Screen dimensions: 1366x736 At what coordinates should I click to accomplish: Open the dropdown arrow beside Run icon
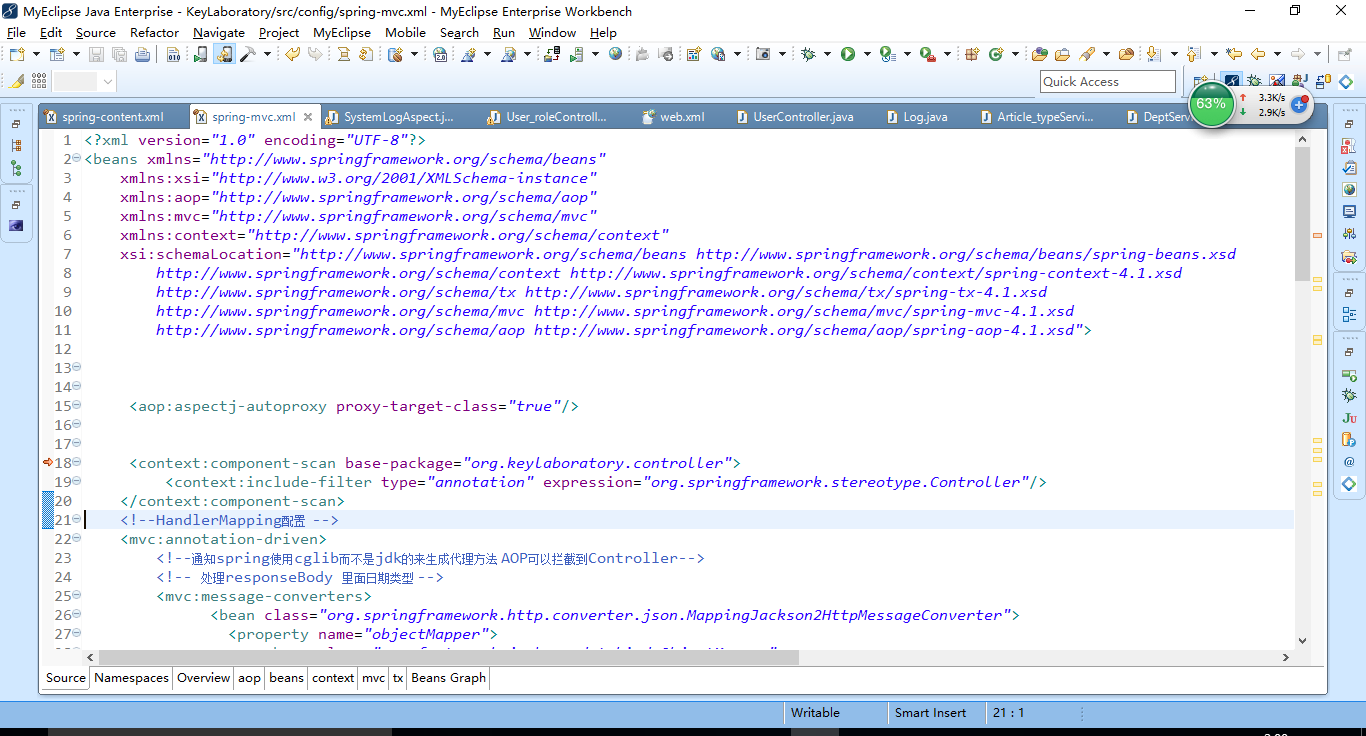(867, 54)
